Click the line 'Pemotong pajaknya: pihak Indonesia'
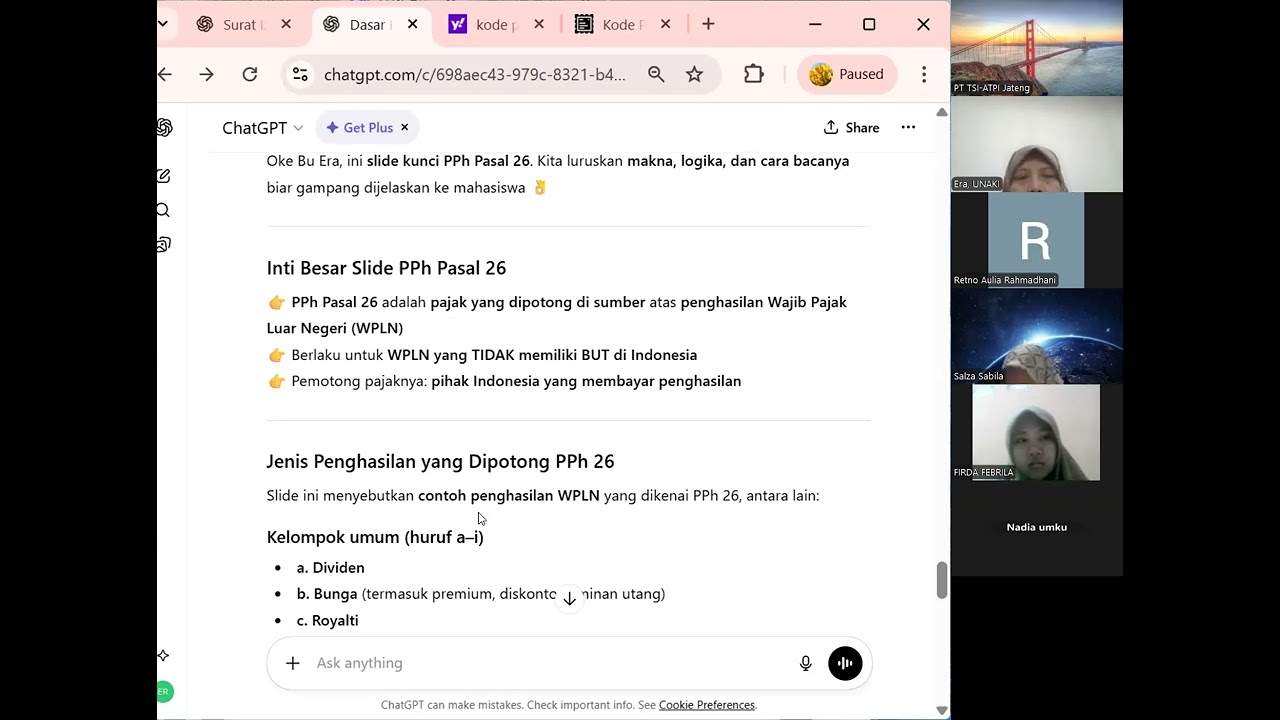 504,381
